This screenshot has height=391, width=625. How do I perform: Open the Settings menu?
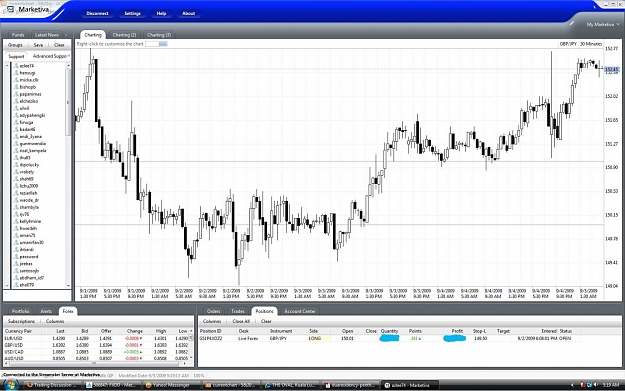[x=132, y=14]
